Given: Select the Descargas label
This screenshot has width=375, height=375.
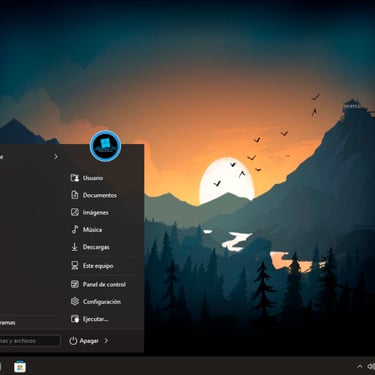Looking at the screenshot, I should point(96,247).
